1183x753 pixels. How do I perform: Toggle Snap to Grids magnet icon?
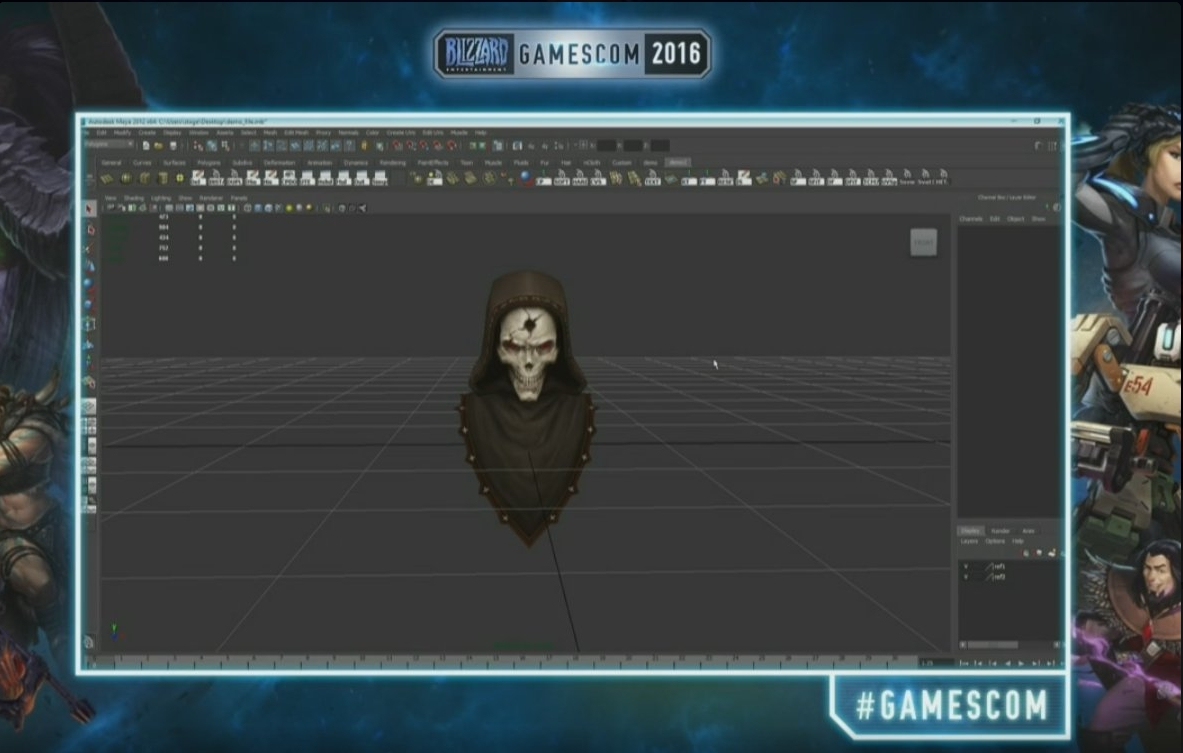tap(398, 146)
